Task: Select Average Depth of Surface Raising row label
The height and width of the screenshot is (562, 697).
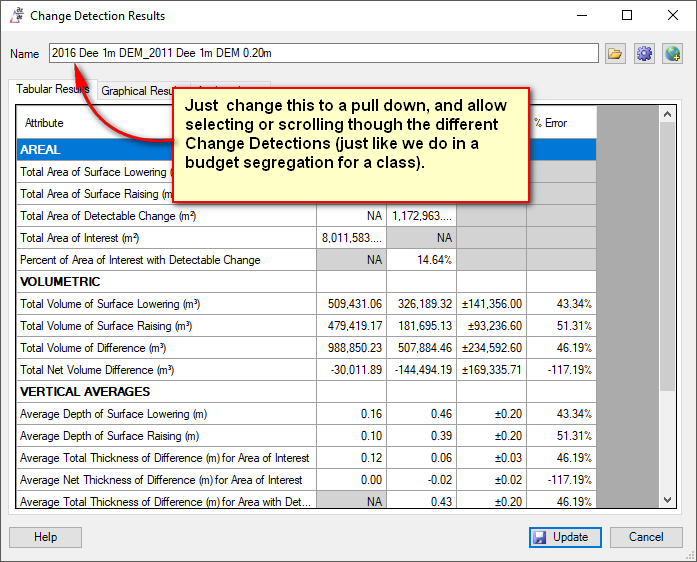Action: [109, 436]
